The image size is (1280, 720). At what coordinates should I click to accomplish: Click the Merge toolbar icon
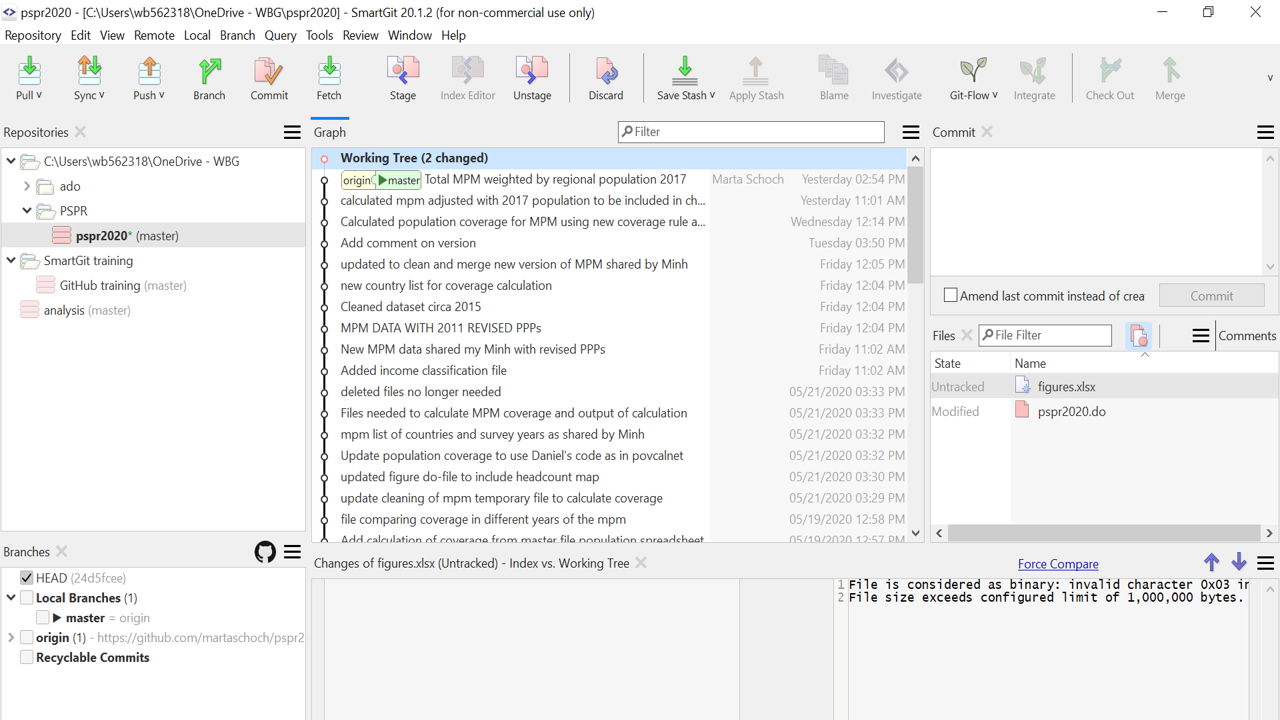(1170, 71)
